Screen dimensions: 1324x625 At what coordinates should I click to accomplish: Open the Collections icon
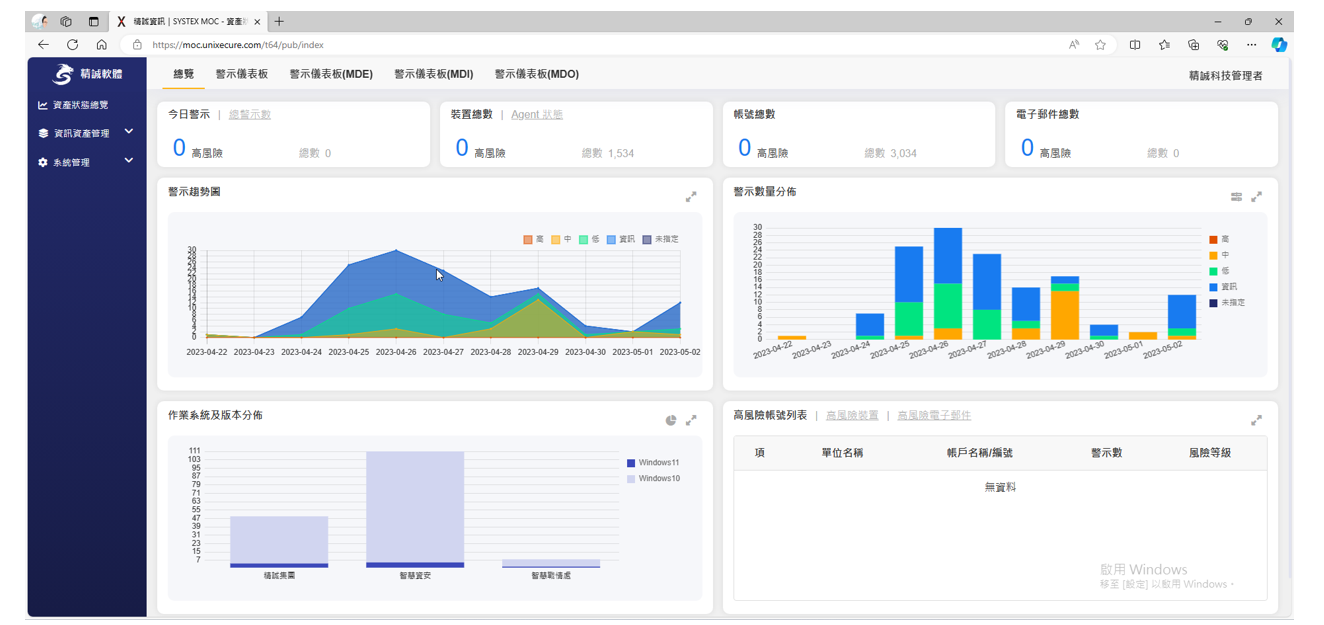1193,45
